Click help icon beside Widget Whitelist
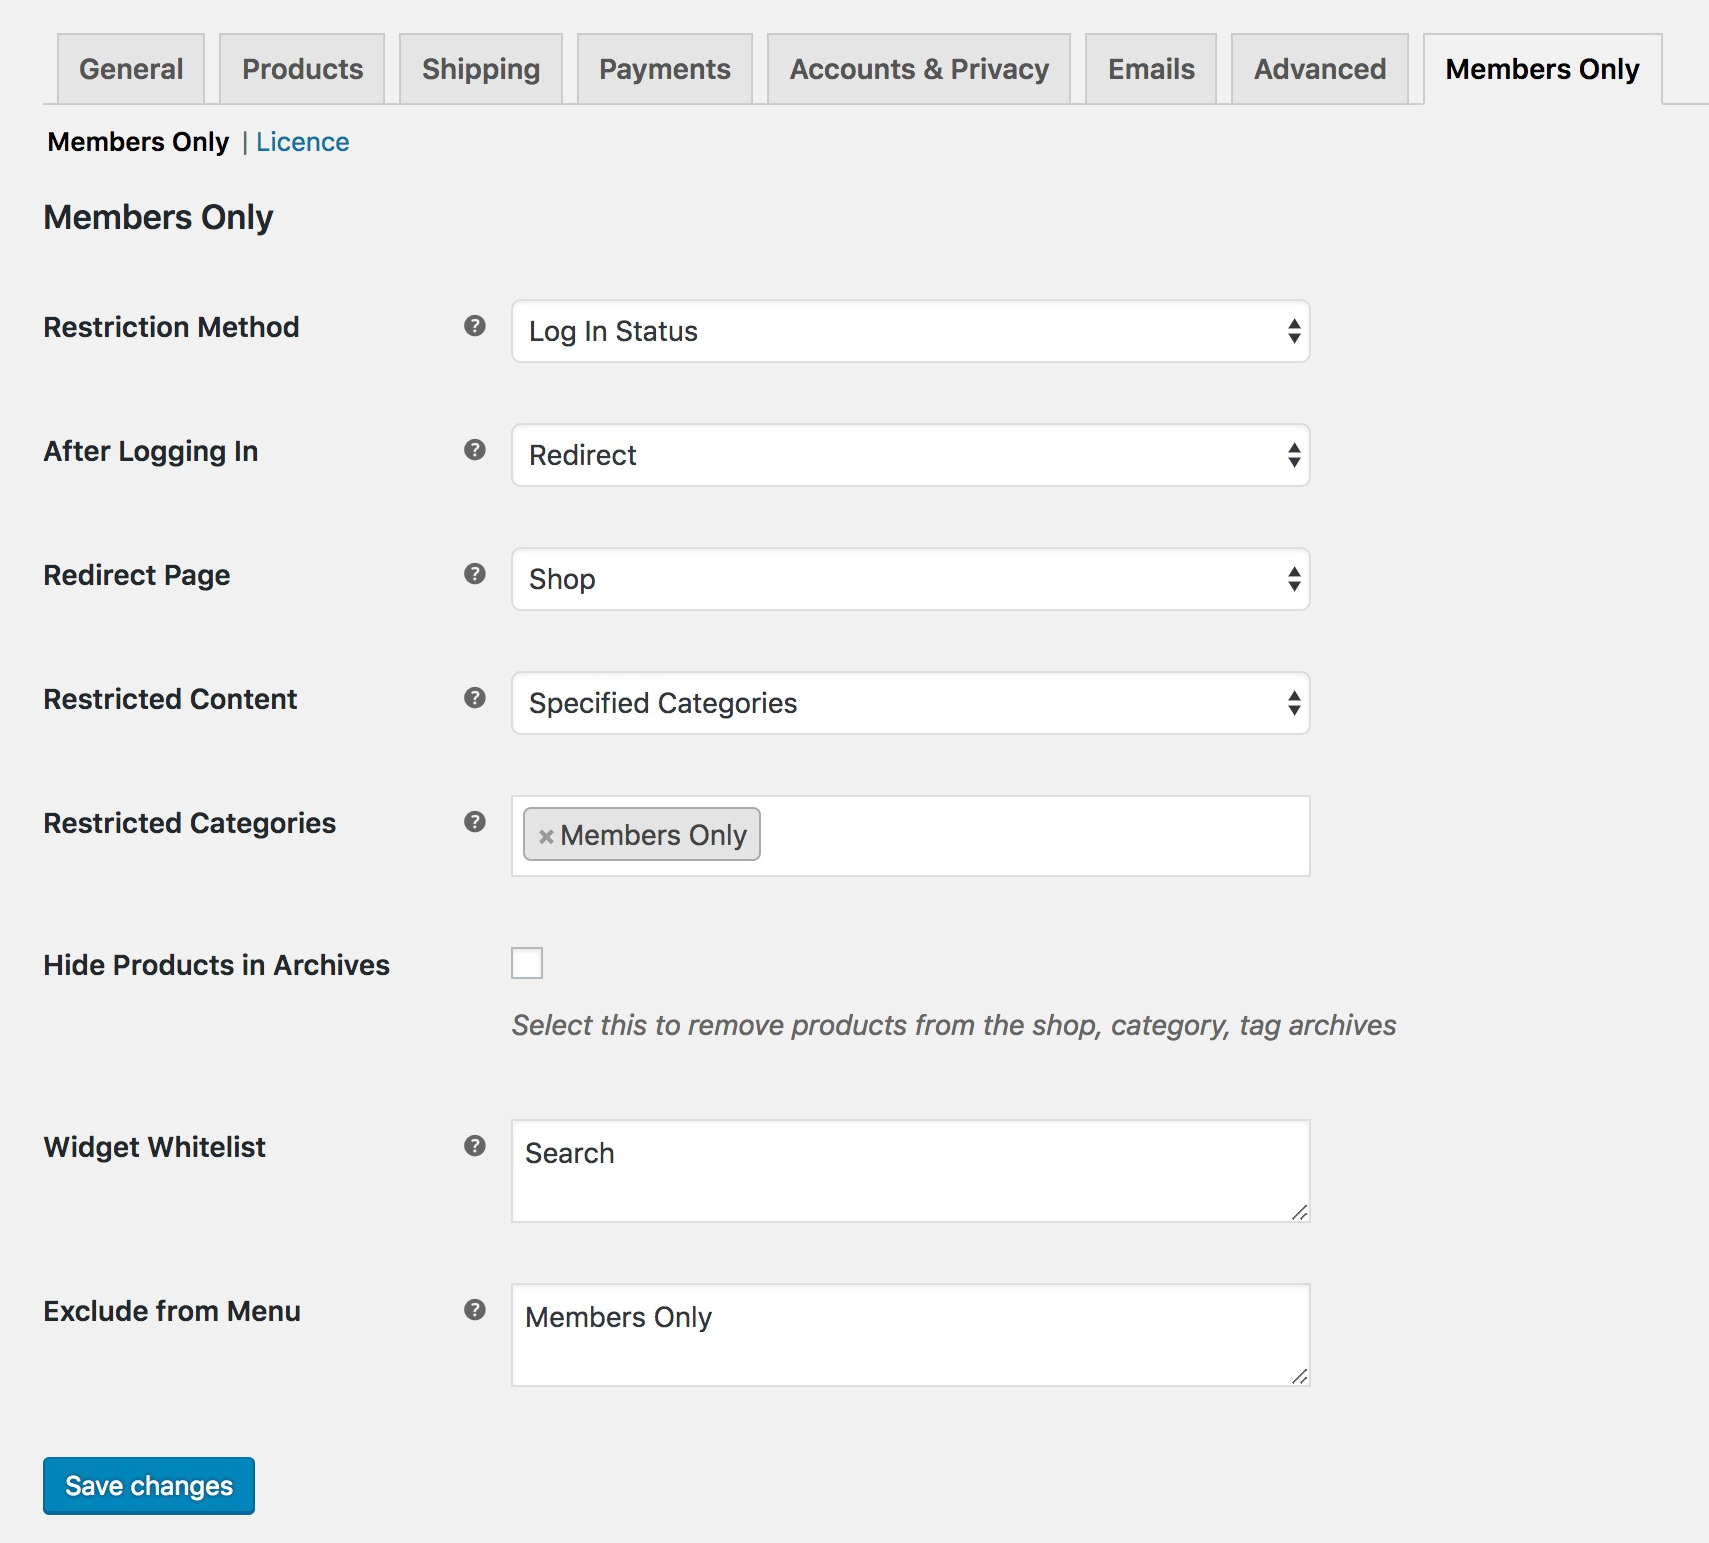The height and width of the screenshot is (1543, 1709). [475, 1146]
